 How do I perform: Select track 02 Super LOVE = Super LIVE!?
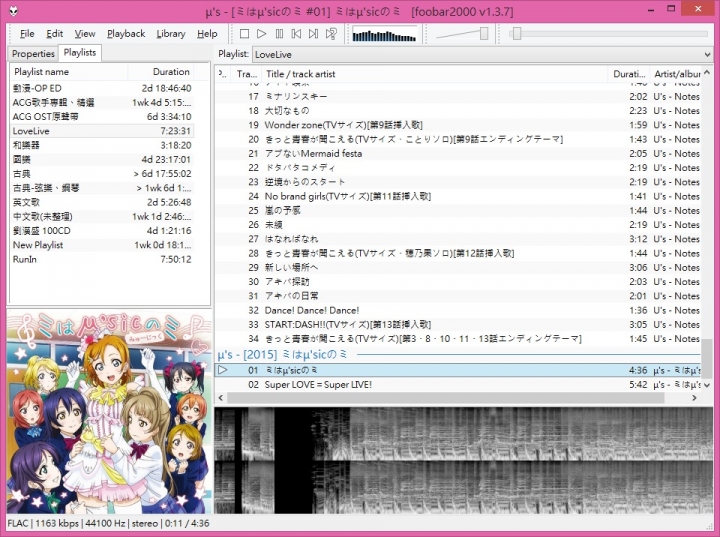pyautogui.click(x=458, y=384)
